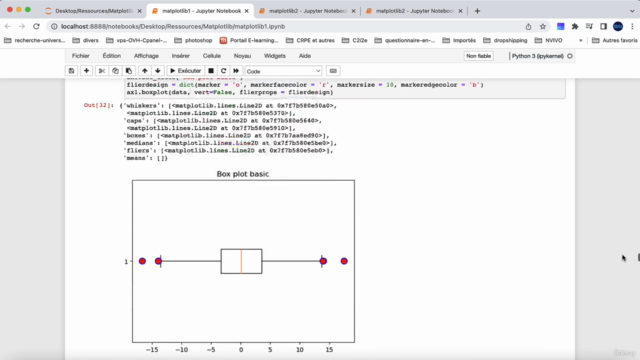Restart the kernel icon

(223, 71)
